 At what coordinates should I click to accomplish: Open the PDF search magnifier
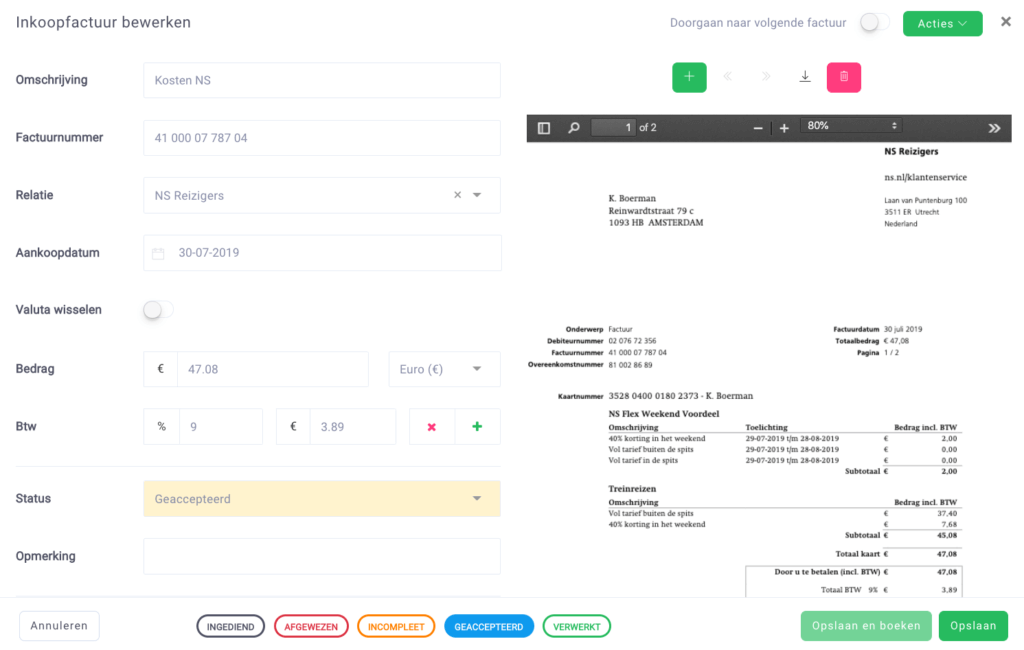(x=573, y=128)
